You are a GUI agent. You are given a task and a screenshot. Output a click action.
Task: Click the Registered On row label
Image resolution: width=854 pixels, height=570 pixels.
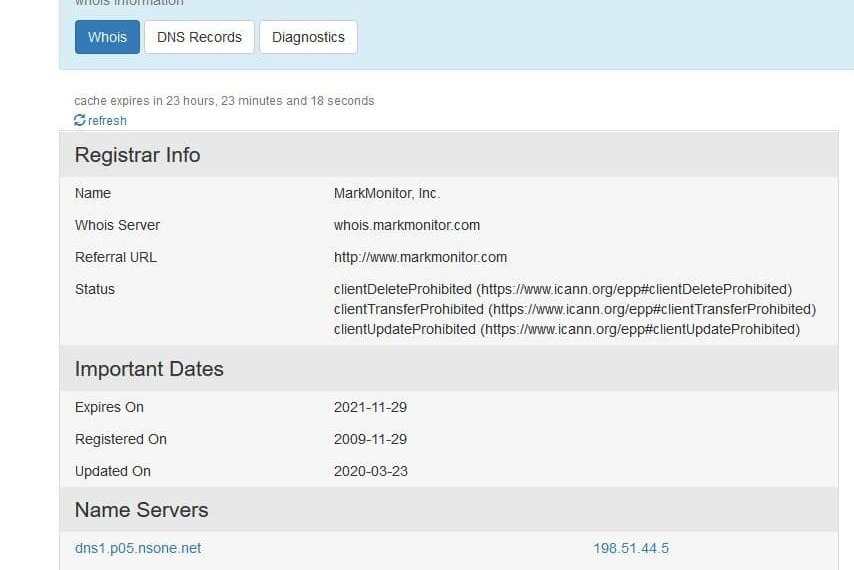[x=120, y=439]
